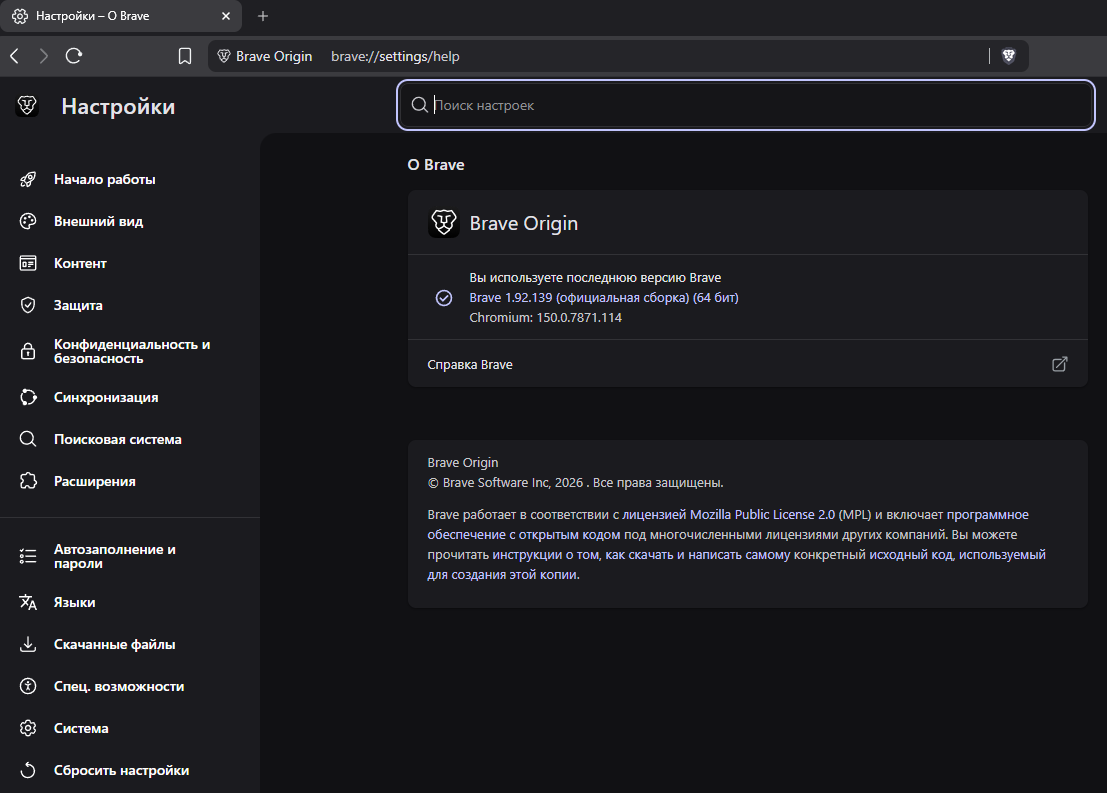Focus the Поиск настроек search field
1107x793 pixels.
click(746, 105)
